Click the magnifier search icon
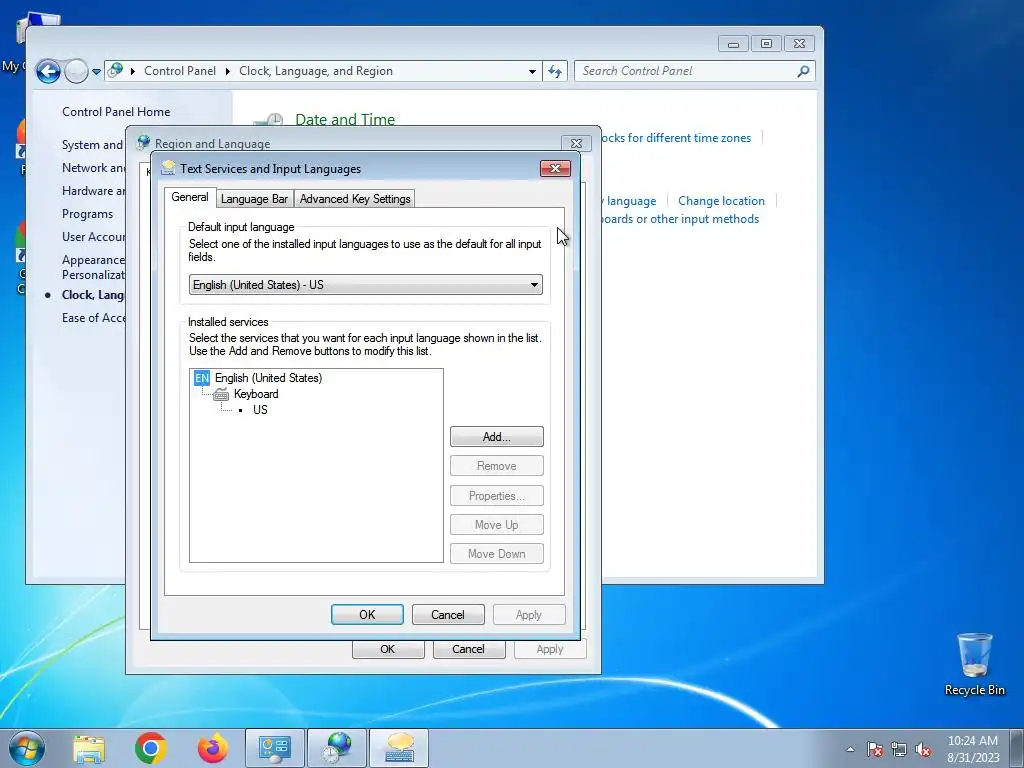The image size is (1024, 768). click(803, 71)
